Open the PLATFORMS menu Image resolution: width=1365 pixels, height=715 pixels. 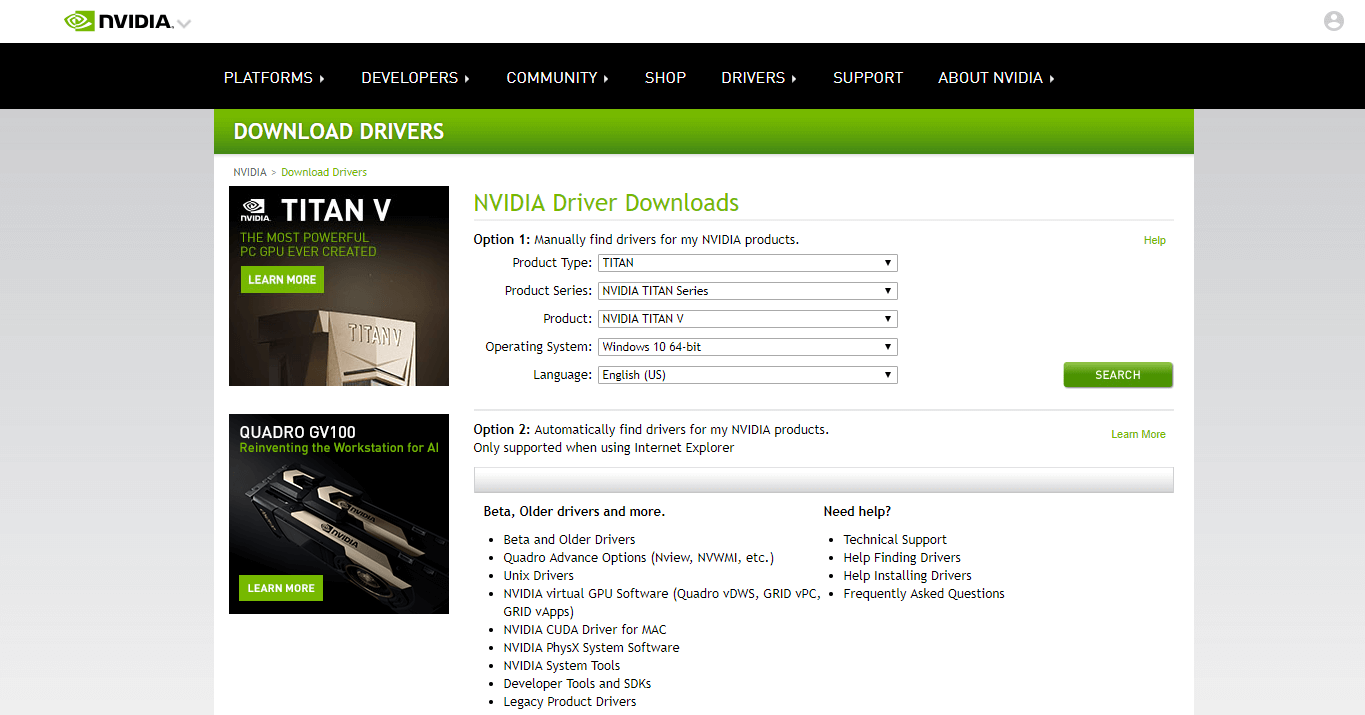274,77
